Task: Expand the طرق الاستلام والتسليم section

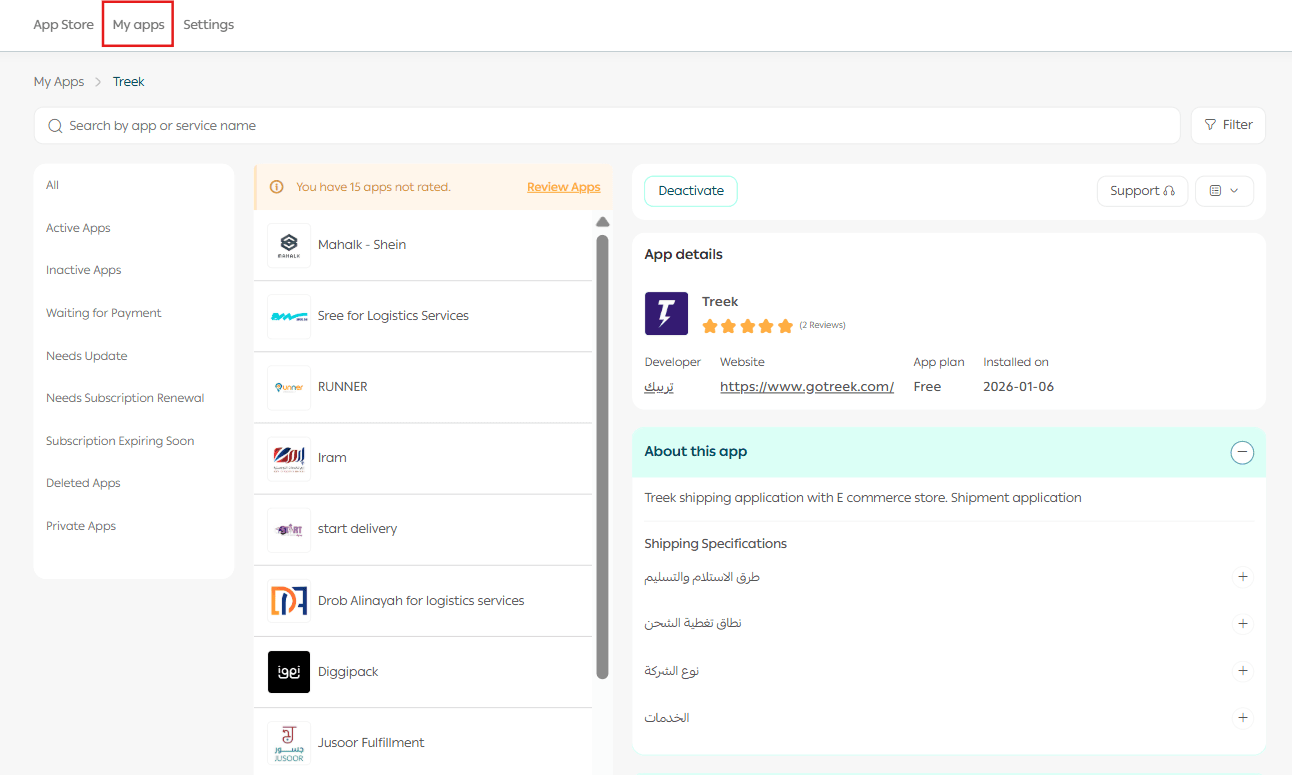Action: pos(1242,577)
